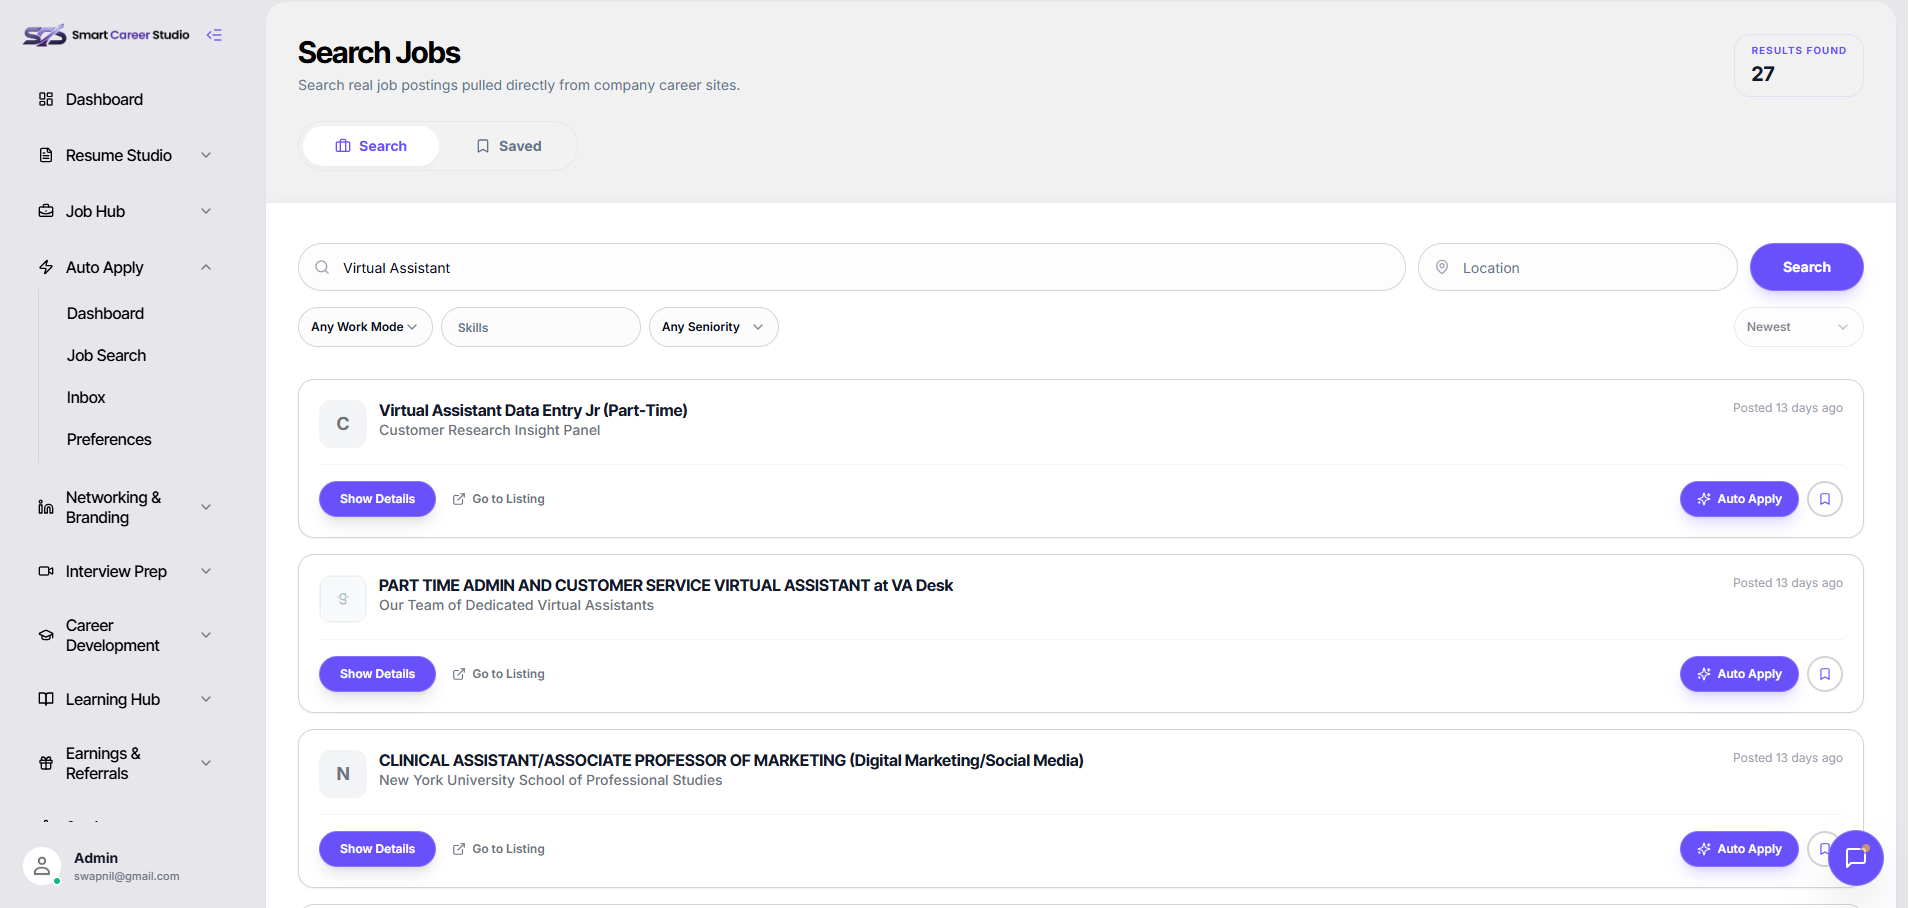This screenshot has height=908, width=1909.
Task: Click the N logo for New York University
Action: (x=343, y=774)
